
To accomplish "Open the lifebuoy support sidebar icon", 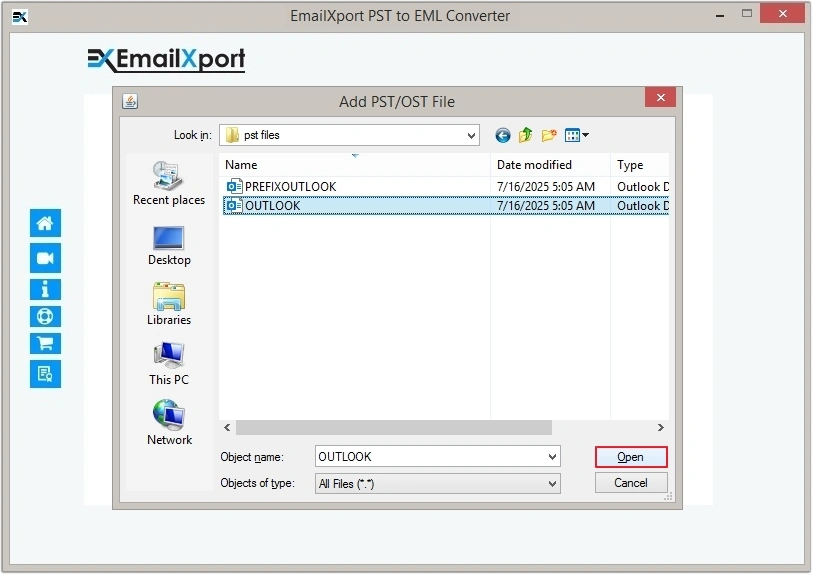I will tap(45, 316).
